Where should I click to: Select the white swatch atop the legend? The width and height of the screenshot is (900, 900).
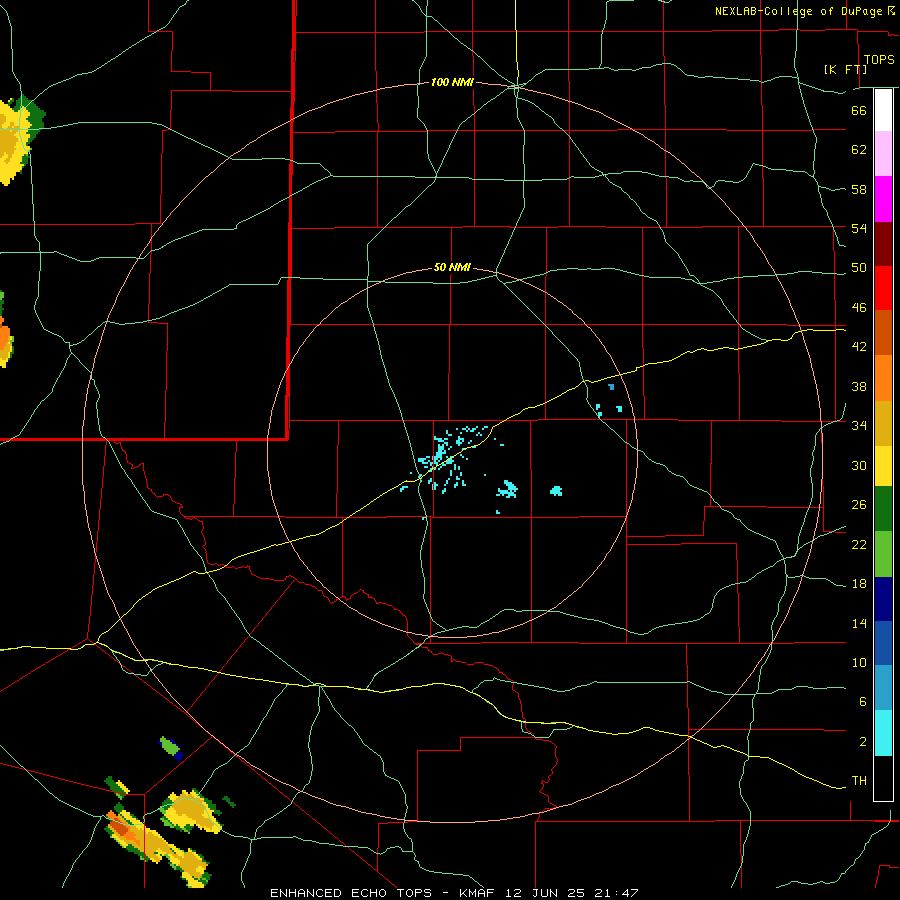click(x=883, y=110)
